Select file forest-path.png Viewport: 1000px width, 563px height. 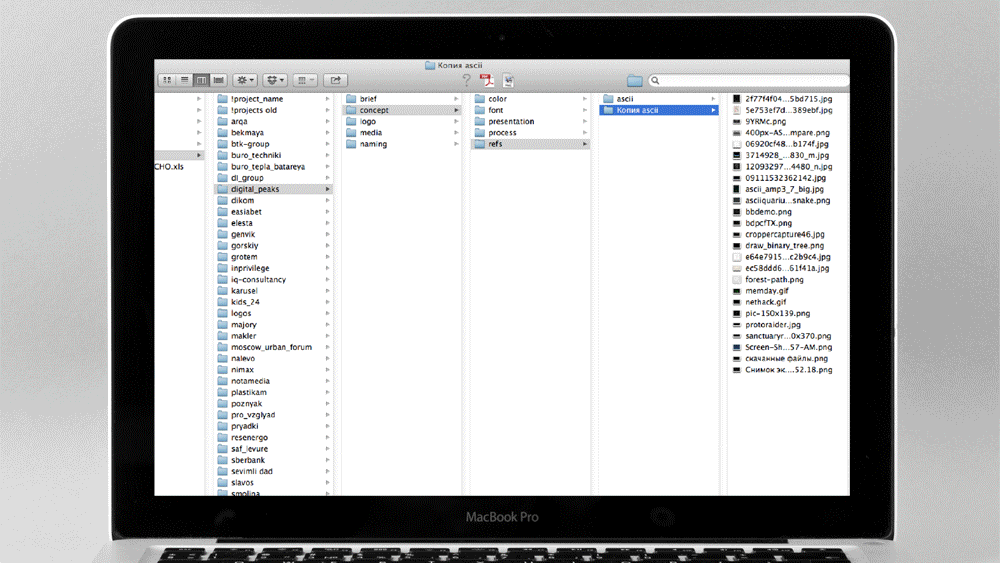774,280
